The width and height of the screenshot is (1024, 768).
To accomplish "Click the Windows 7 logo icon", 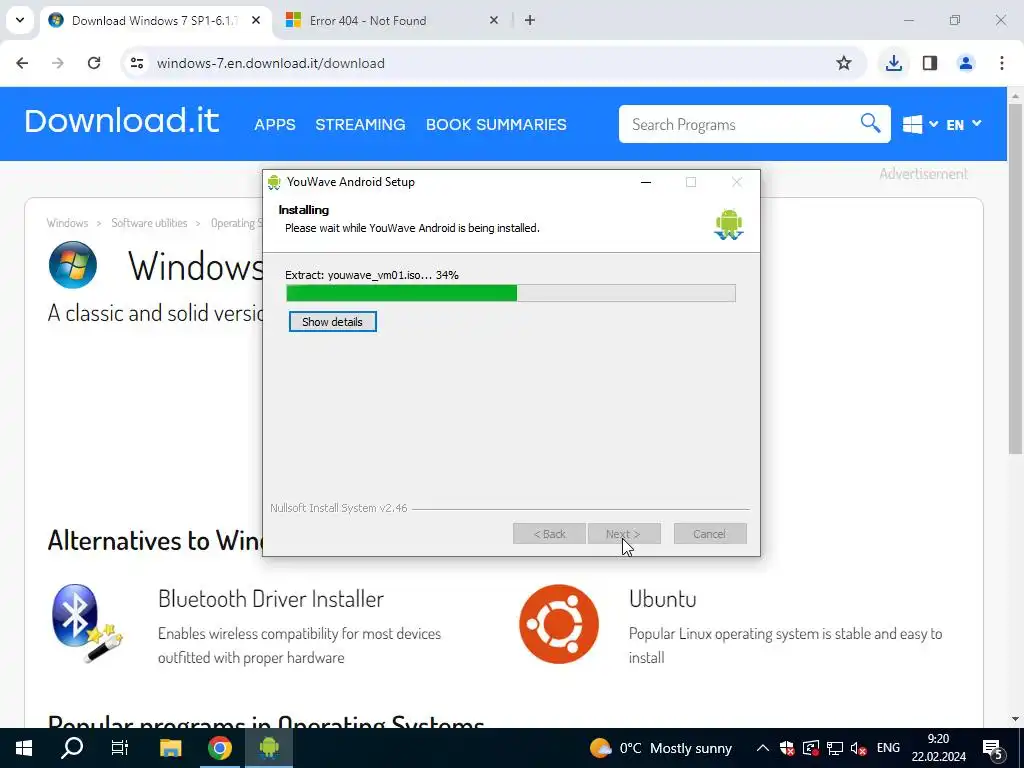I will pos(73,265).
